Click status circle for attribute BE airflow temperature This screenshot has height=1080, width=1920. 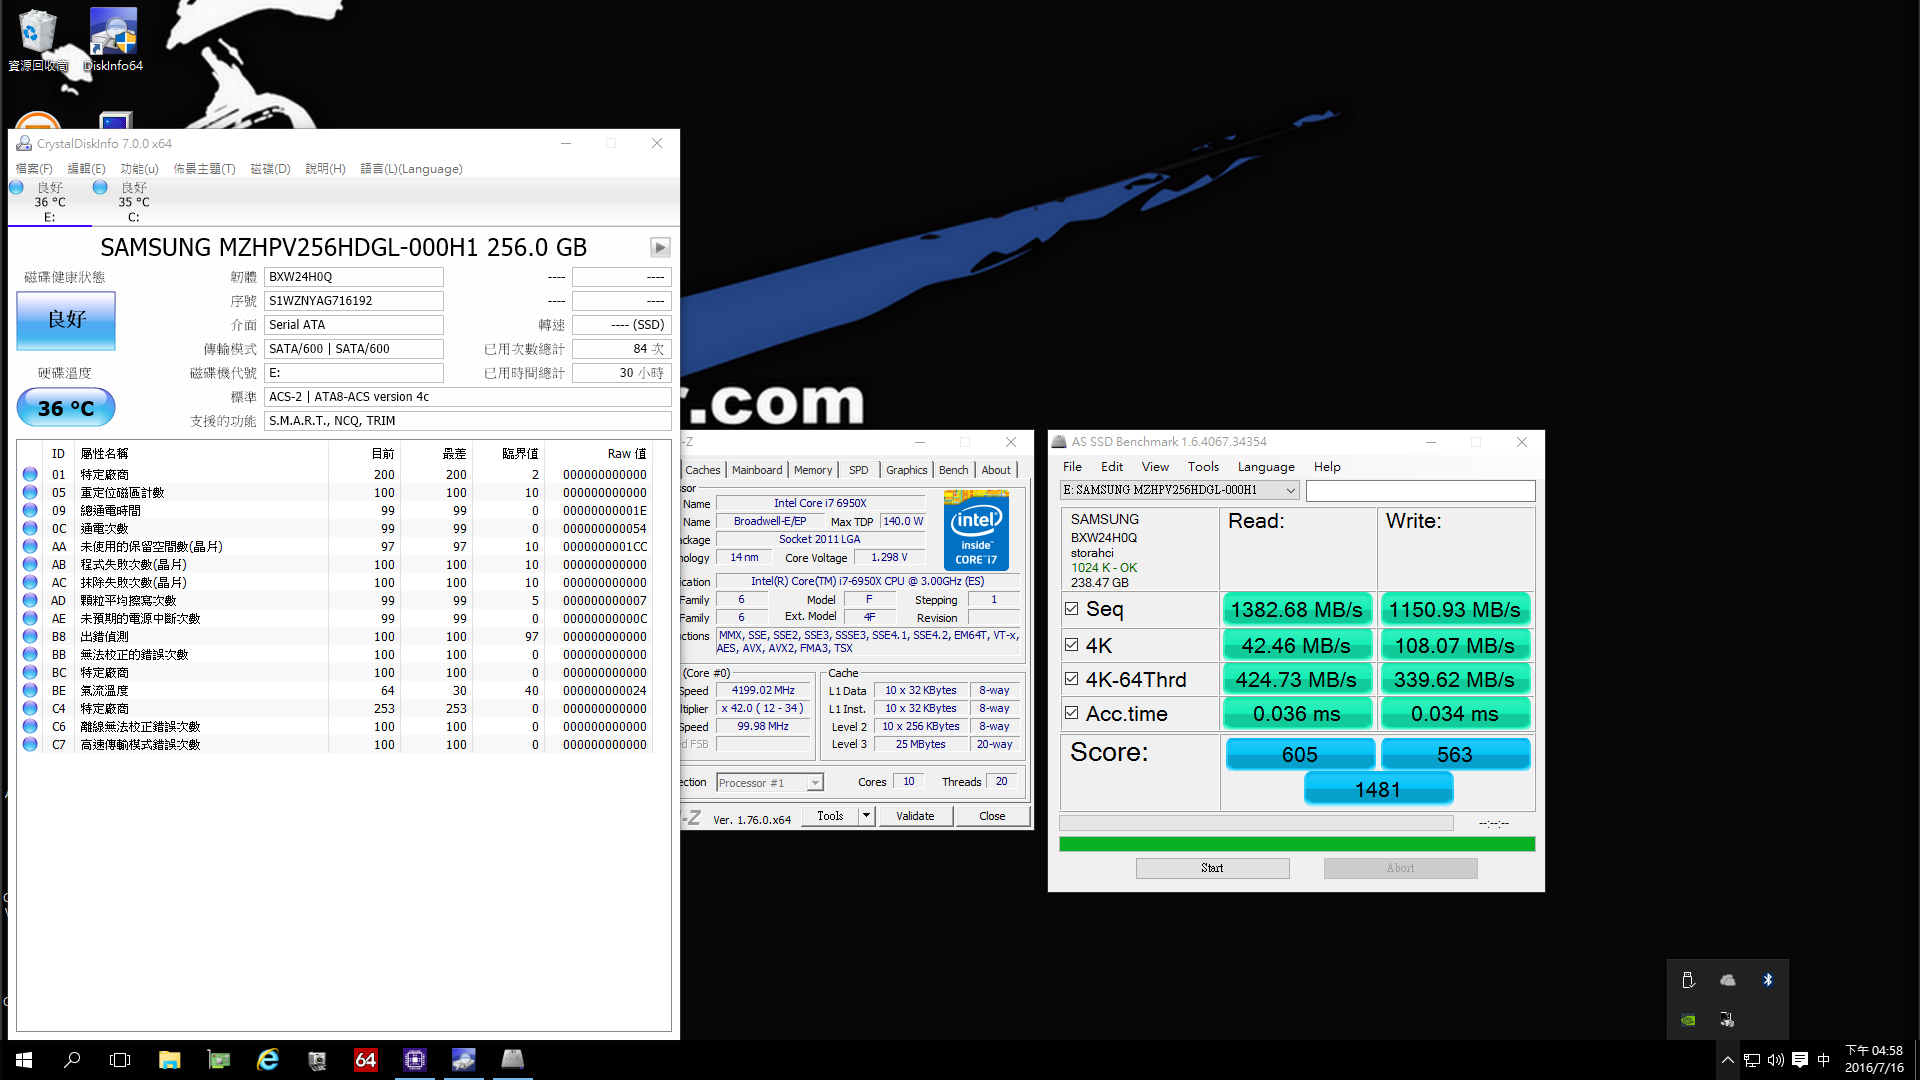(30, 690)
